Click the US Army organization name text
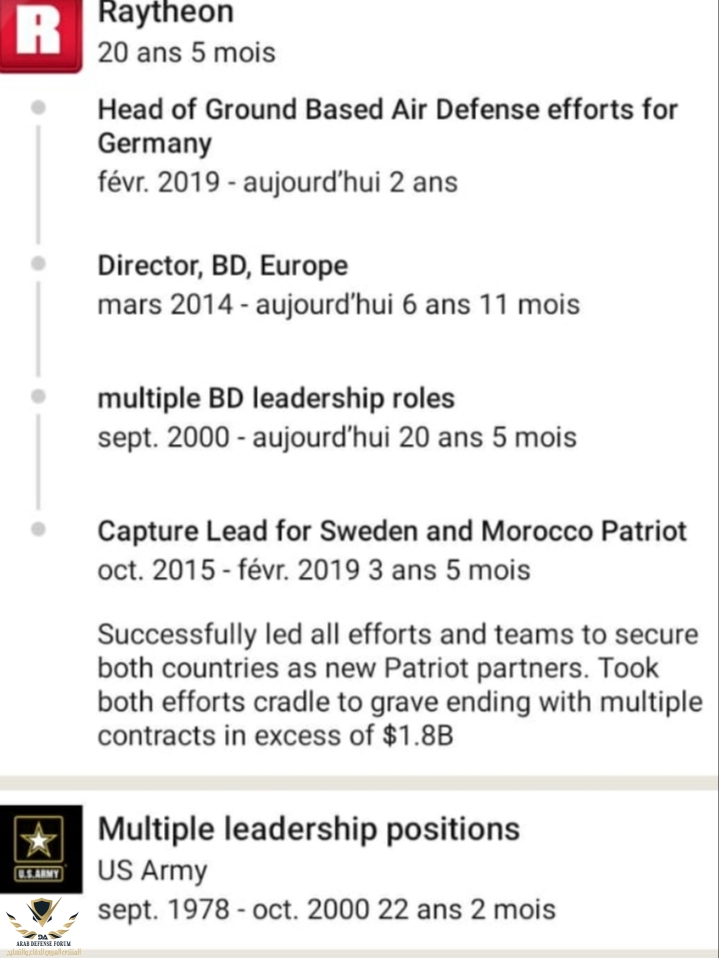Screen dimensions: 719x958 pyautogui.click(x=151, y=870)
